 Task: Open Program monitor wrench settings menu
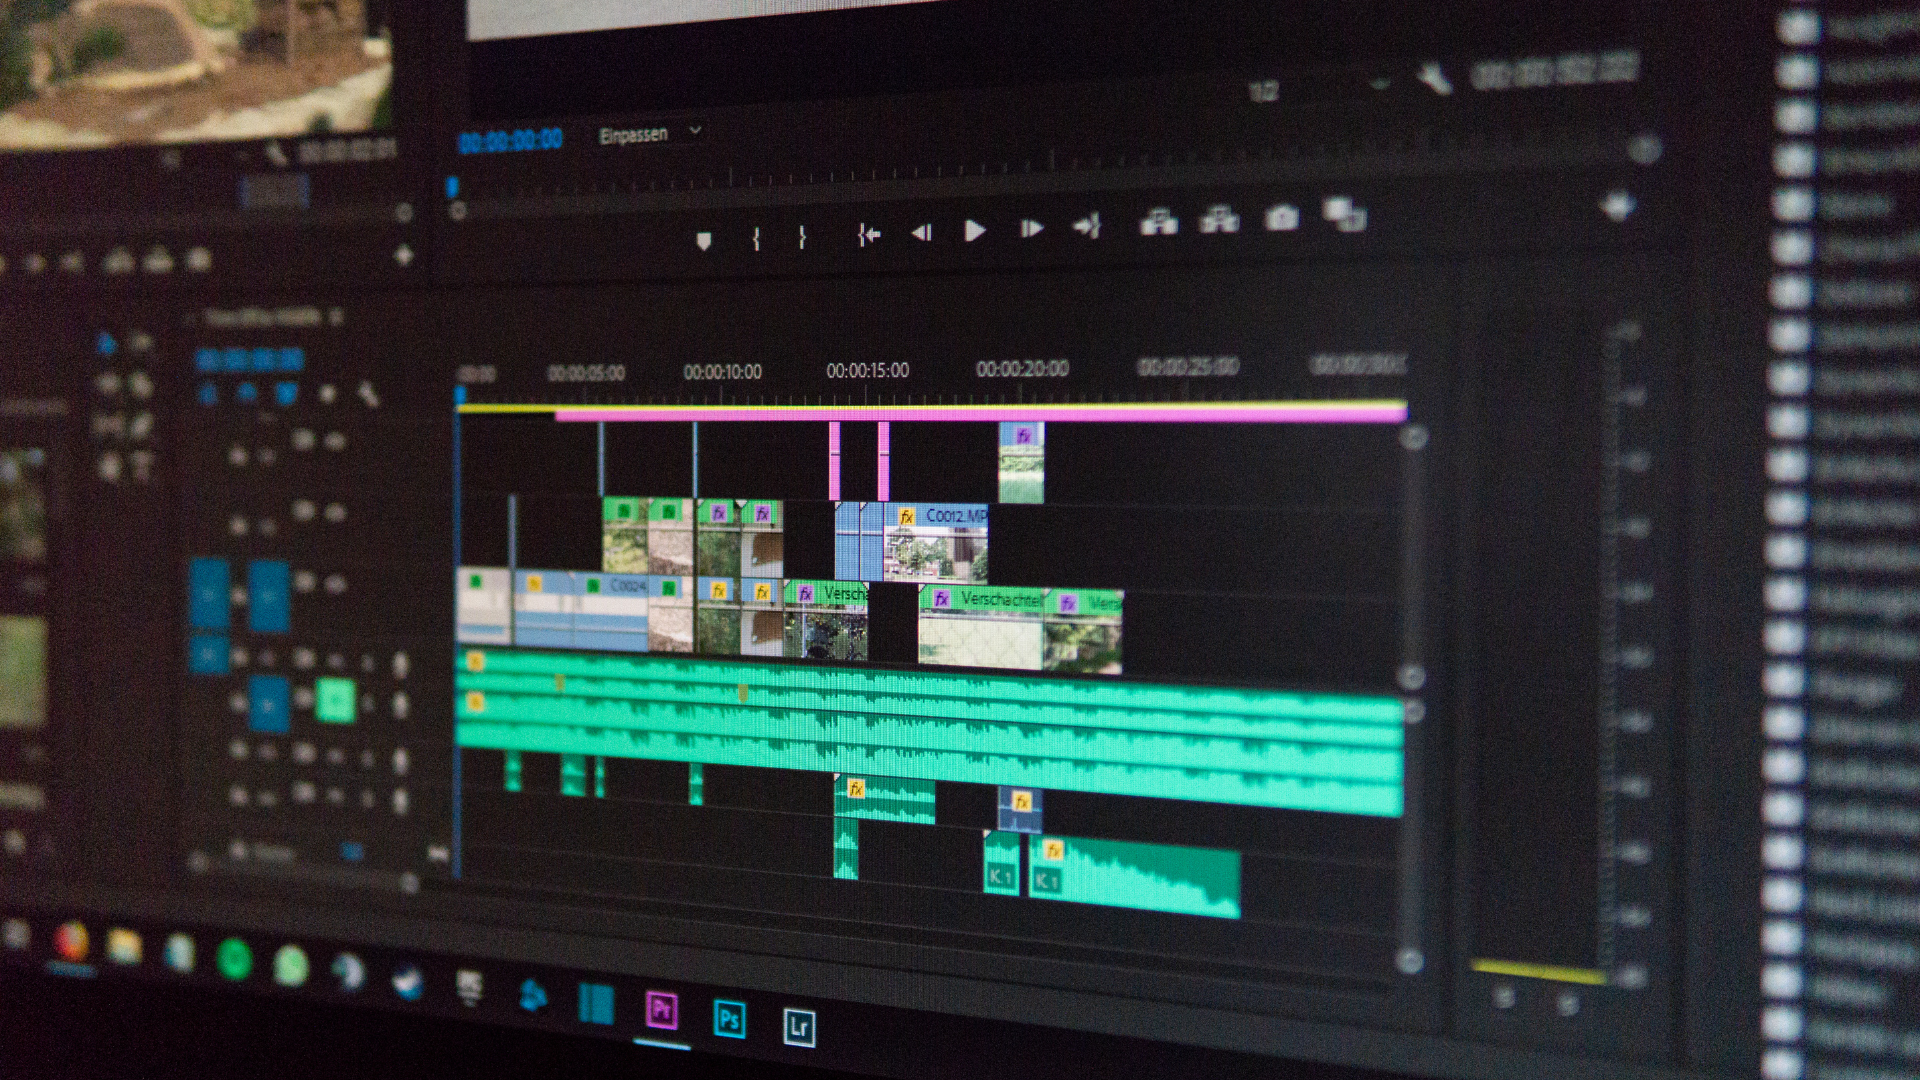(x=1435, y=78)
